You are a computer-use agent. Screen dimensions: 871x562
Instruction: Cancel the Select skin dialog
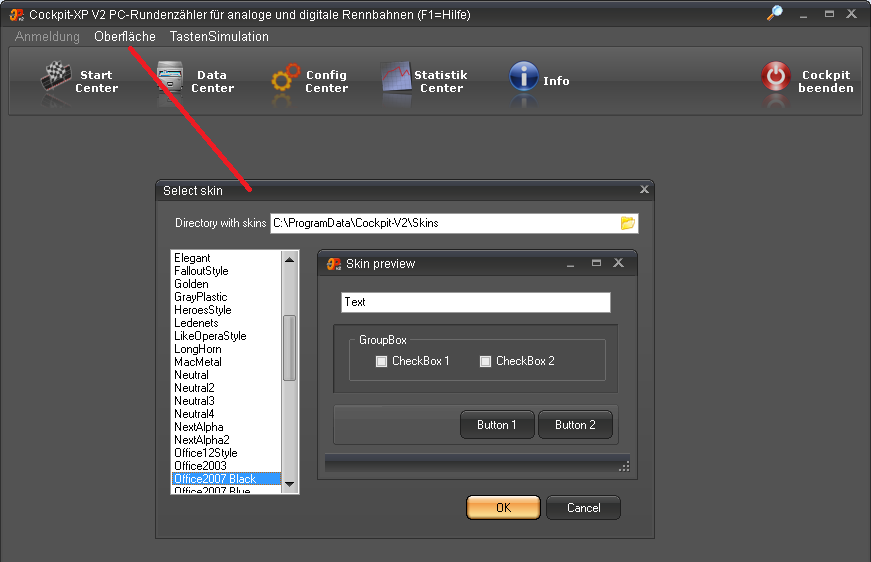point(583,508)
